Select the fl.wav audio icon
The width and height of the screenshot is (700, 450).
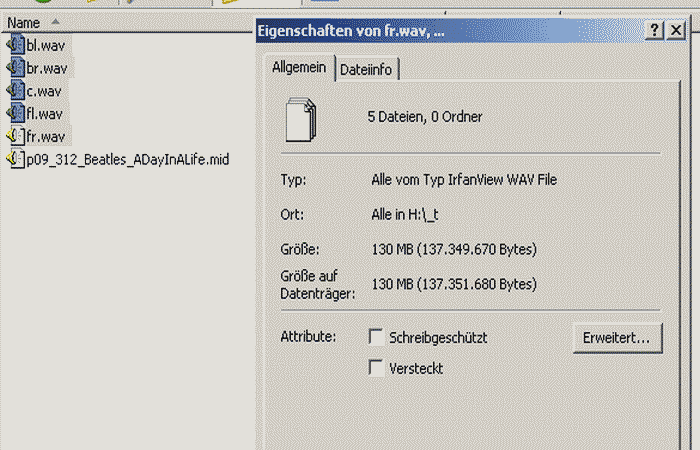tap(15, 113)
